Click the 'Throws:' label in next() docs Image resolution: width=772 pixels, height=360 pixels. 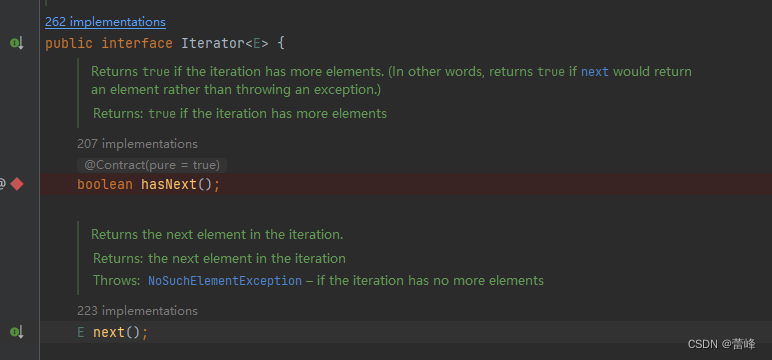pyautogui.click(x=117, y=281)
